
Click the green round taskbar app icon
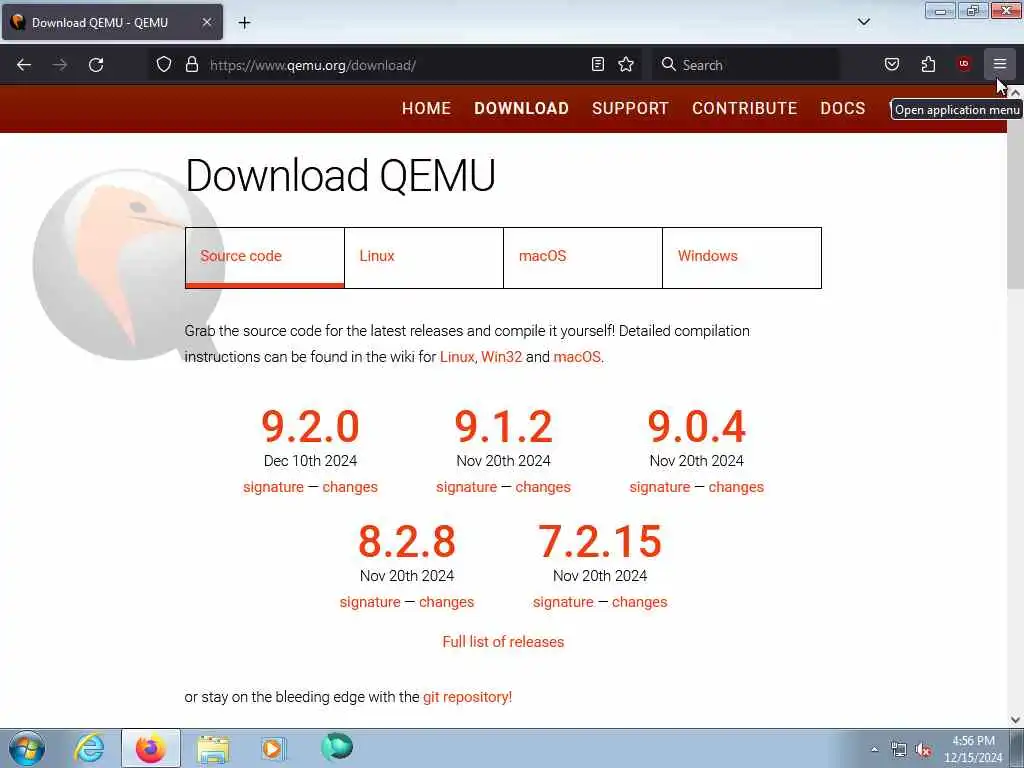tap(337, 747)
